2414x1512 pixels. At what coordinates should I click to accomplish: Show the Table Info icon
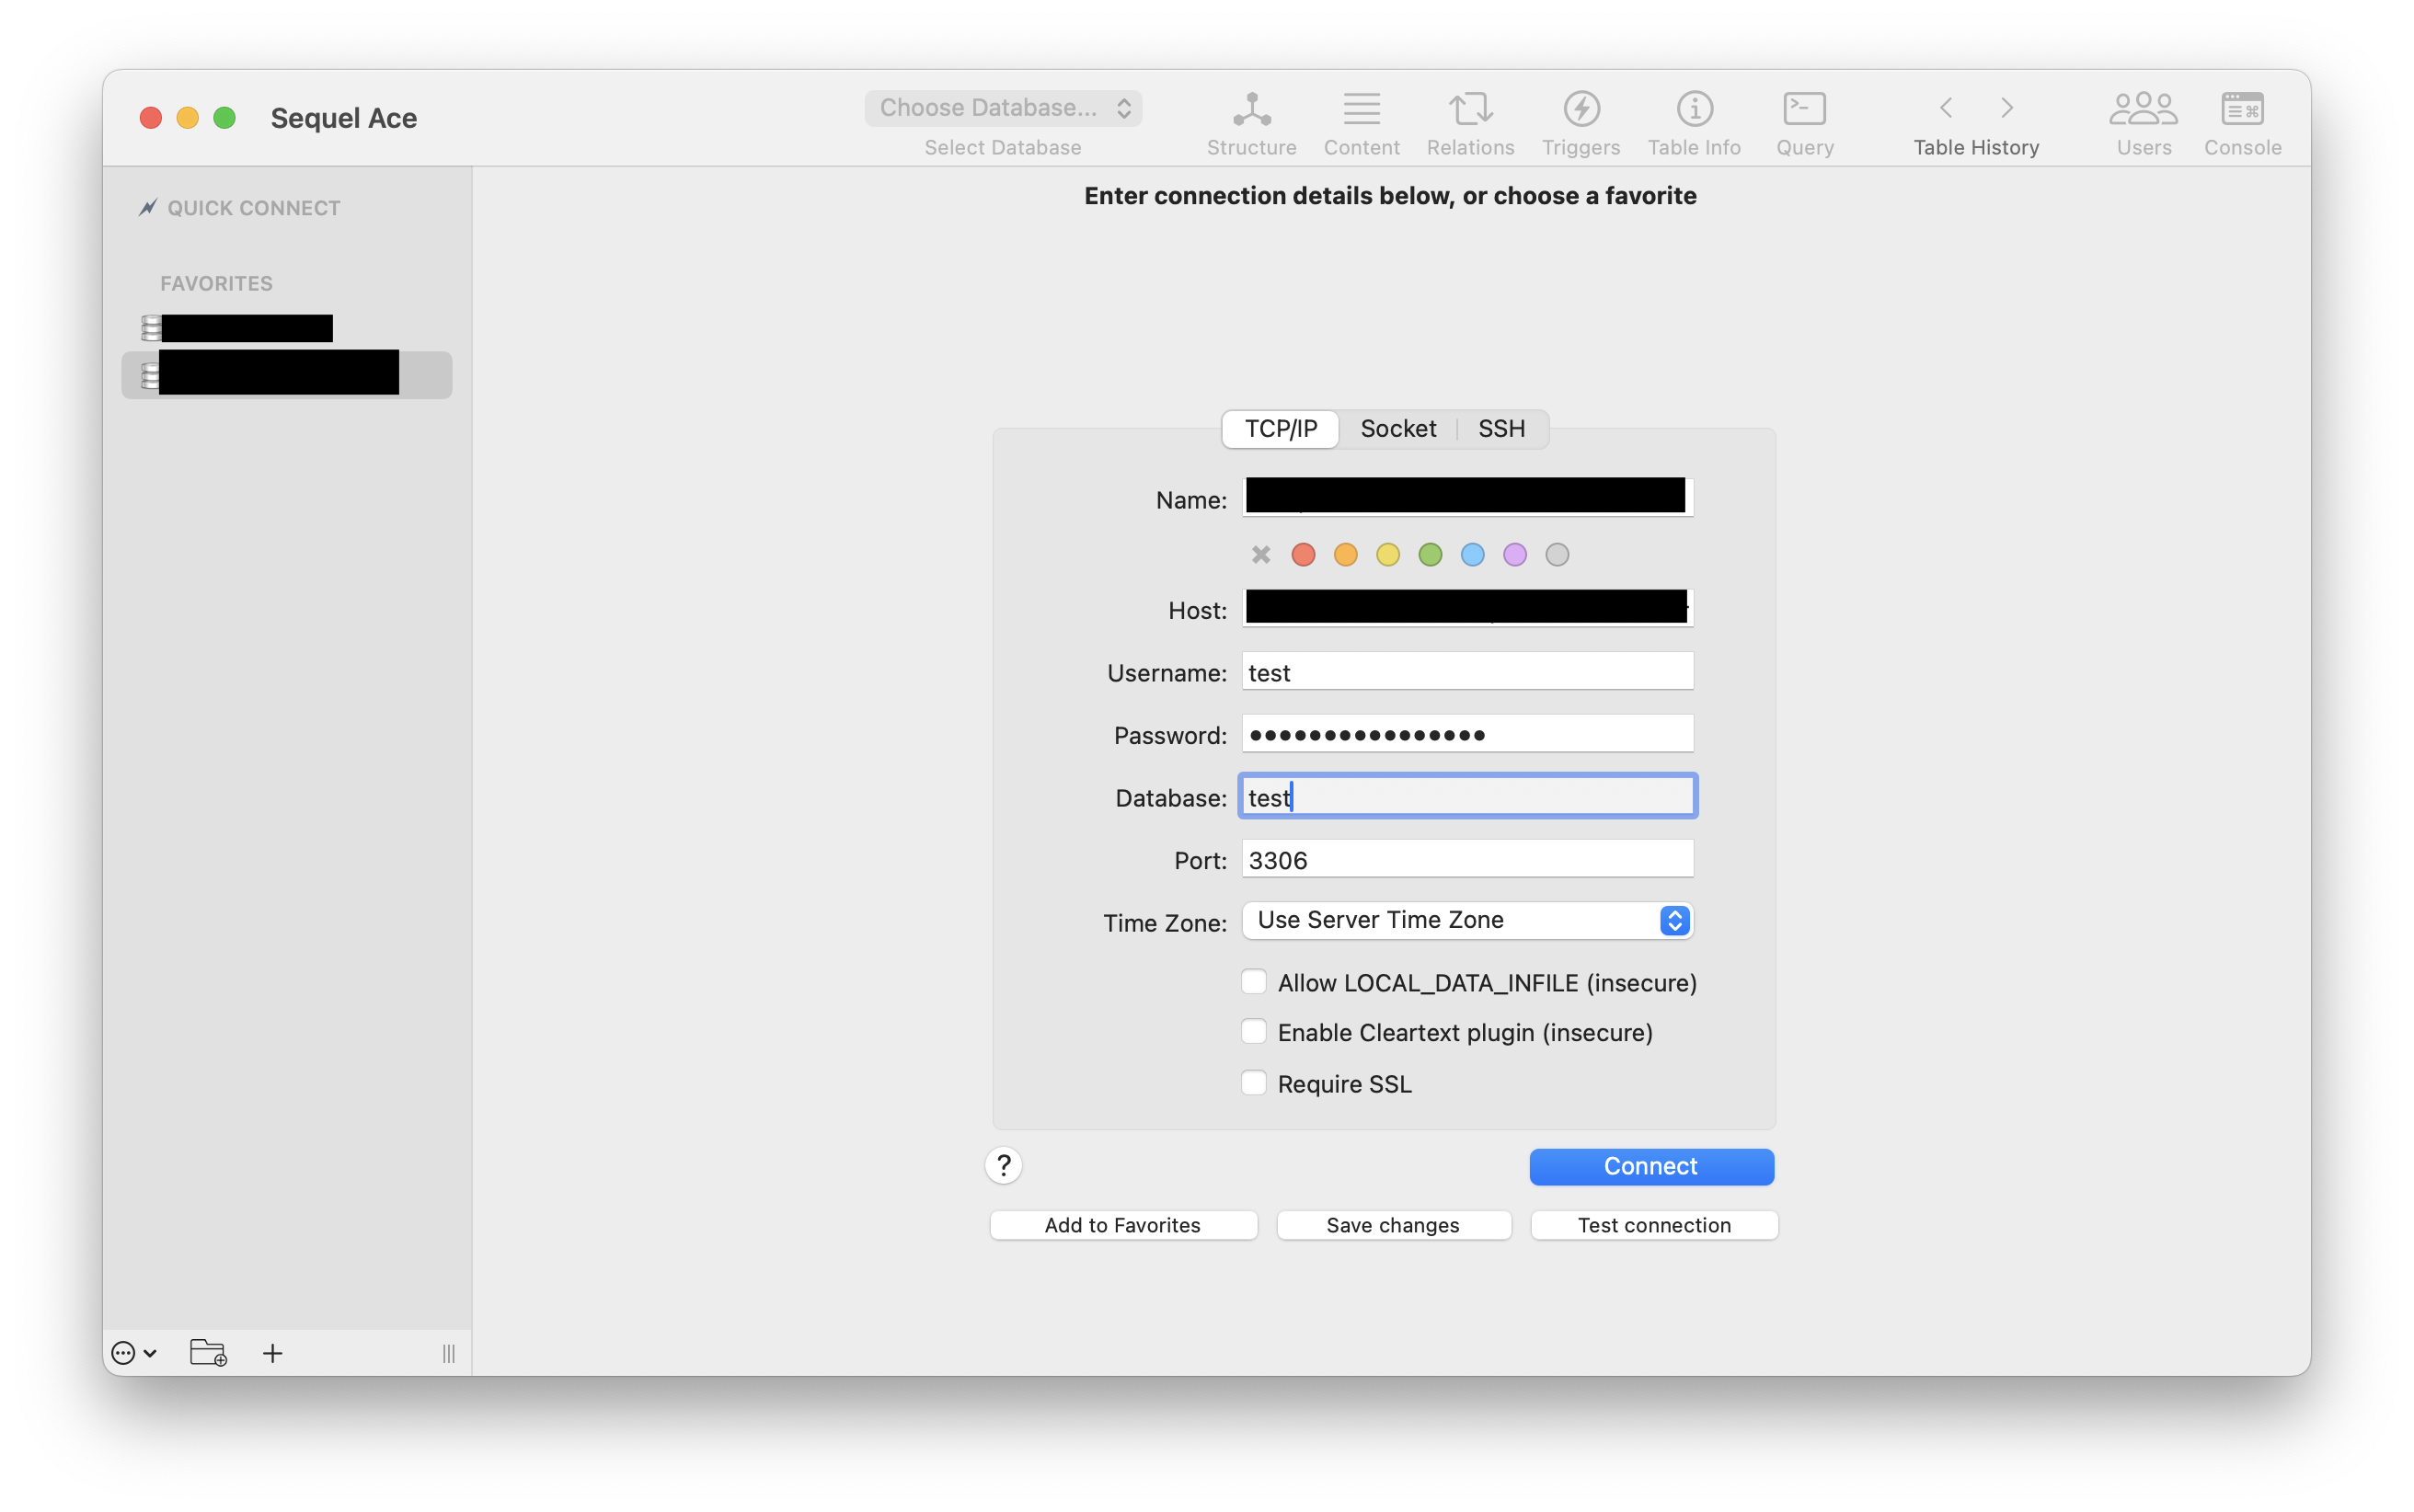tap(1694, 109)
